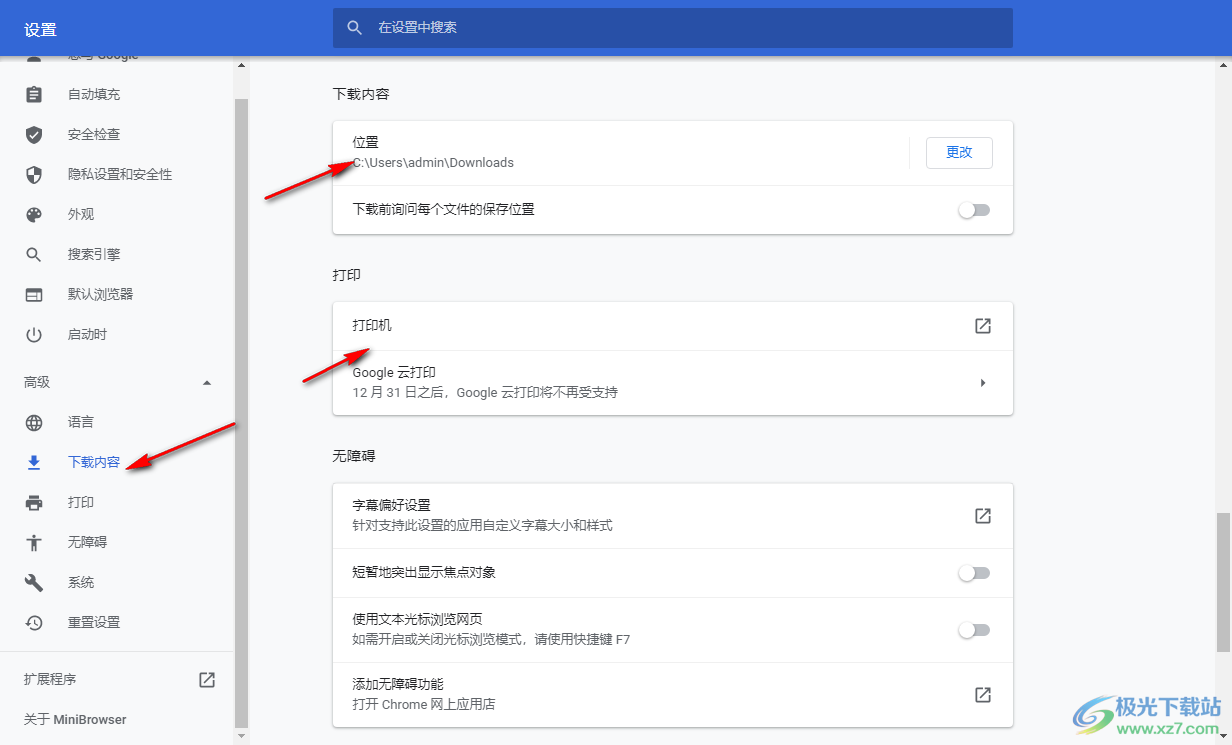Image resolution: width=1232 pixels, height=745 pixels.
Task: Open 重置设置 via the reset icon
Action: click(34, 621)
